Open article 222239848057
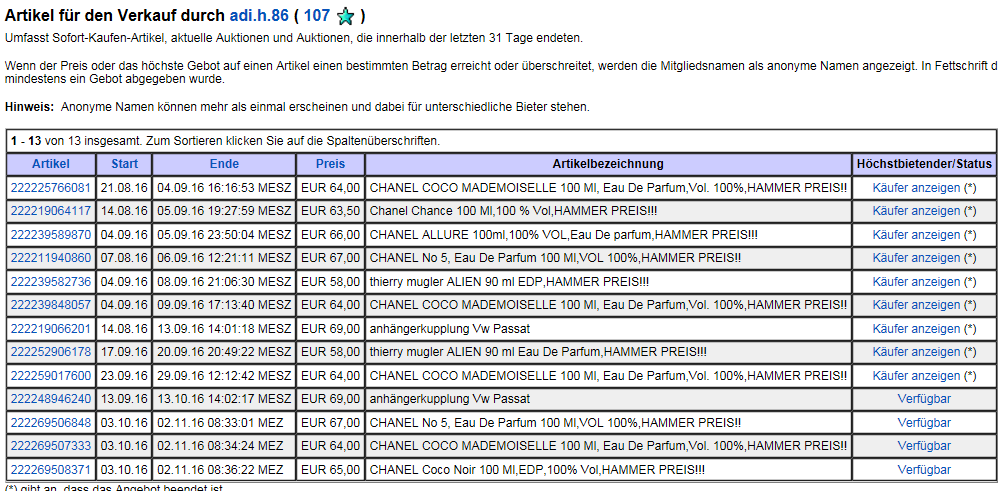The height and width of the screenshot is (491, 998). click(51, 305)
